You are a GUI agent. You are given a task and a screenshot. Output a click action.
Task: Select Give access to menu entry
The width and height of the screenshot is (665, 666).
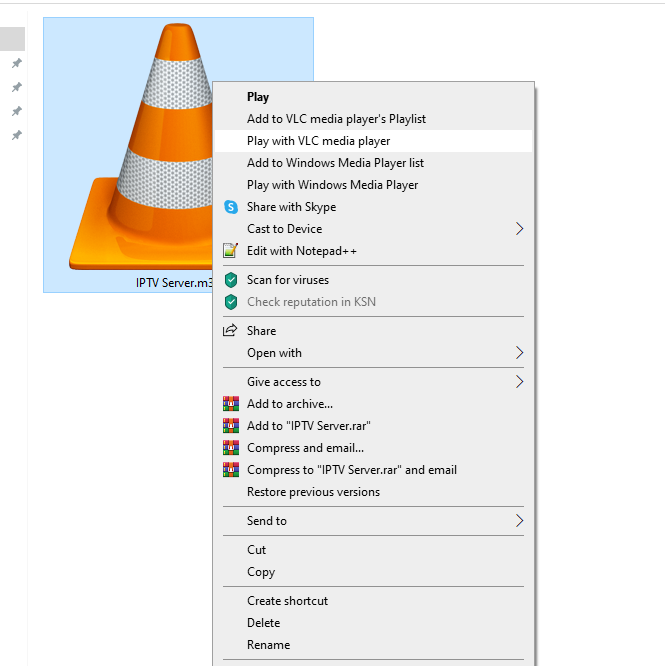click(x=373, y=382)
